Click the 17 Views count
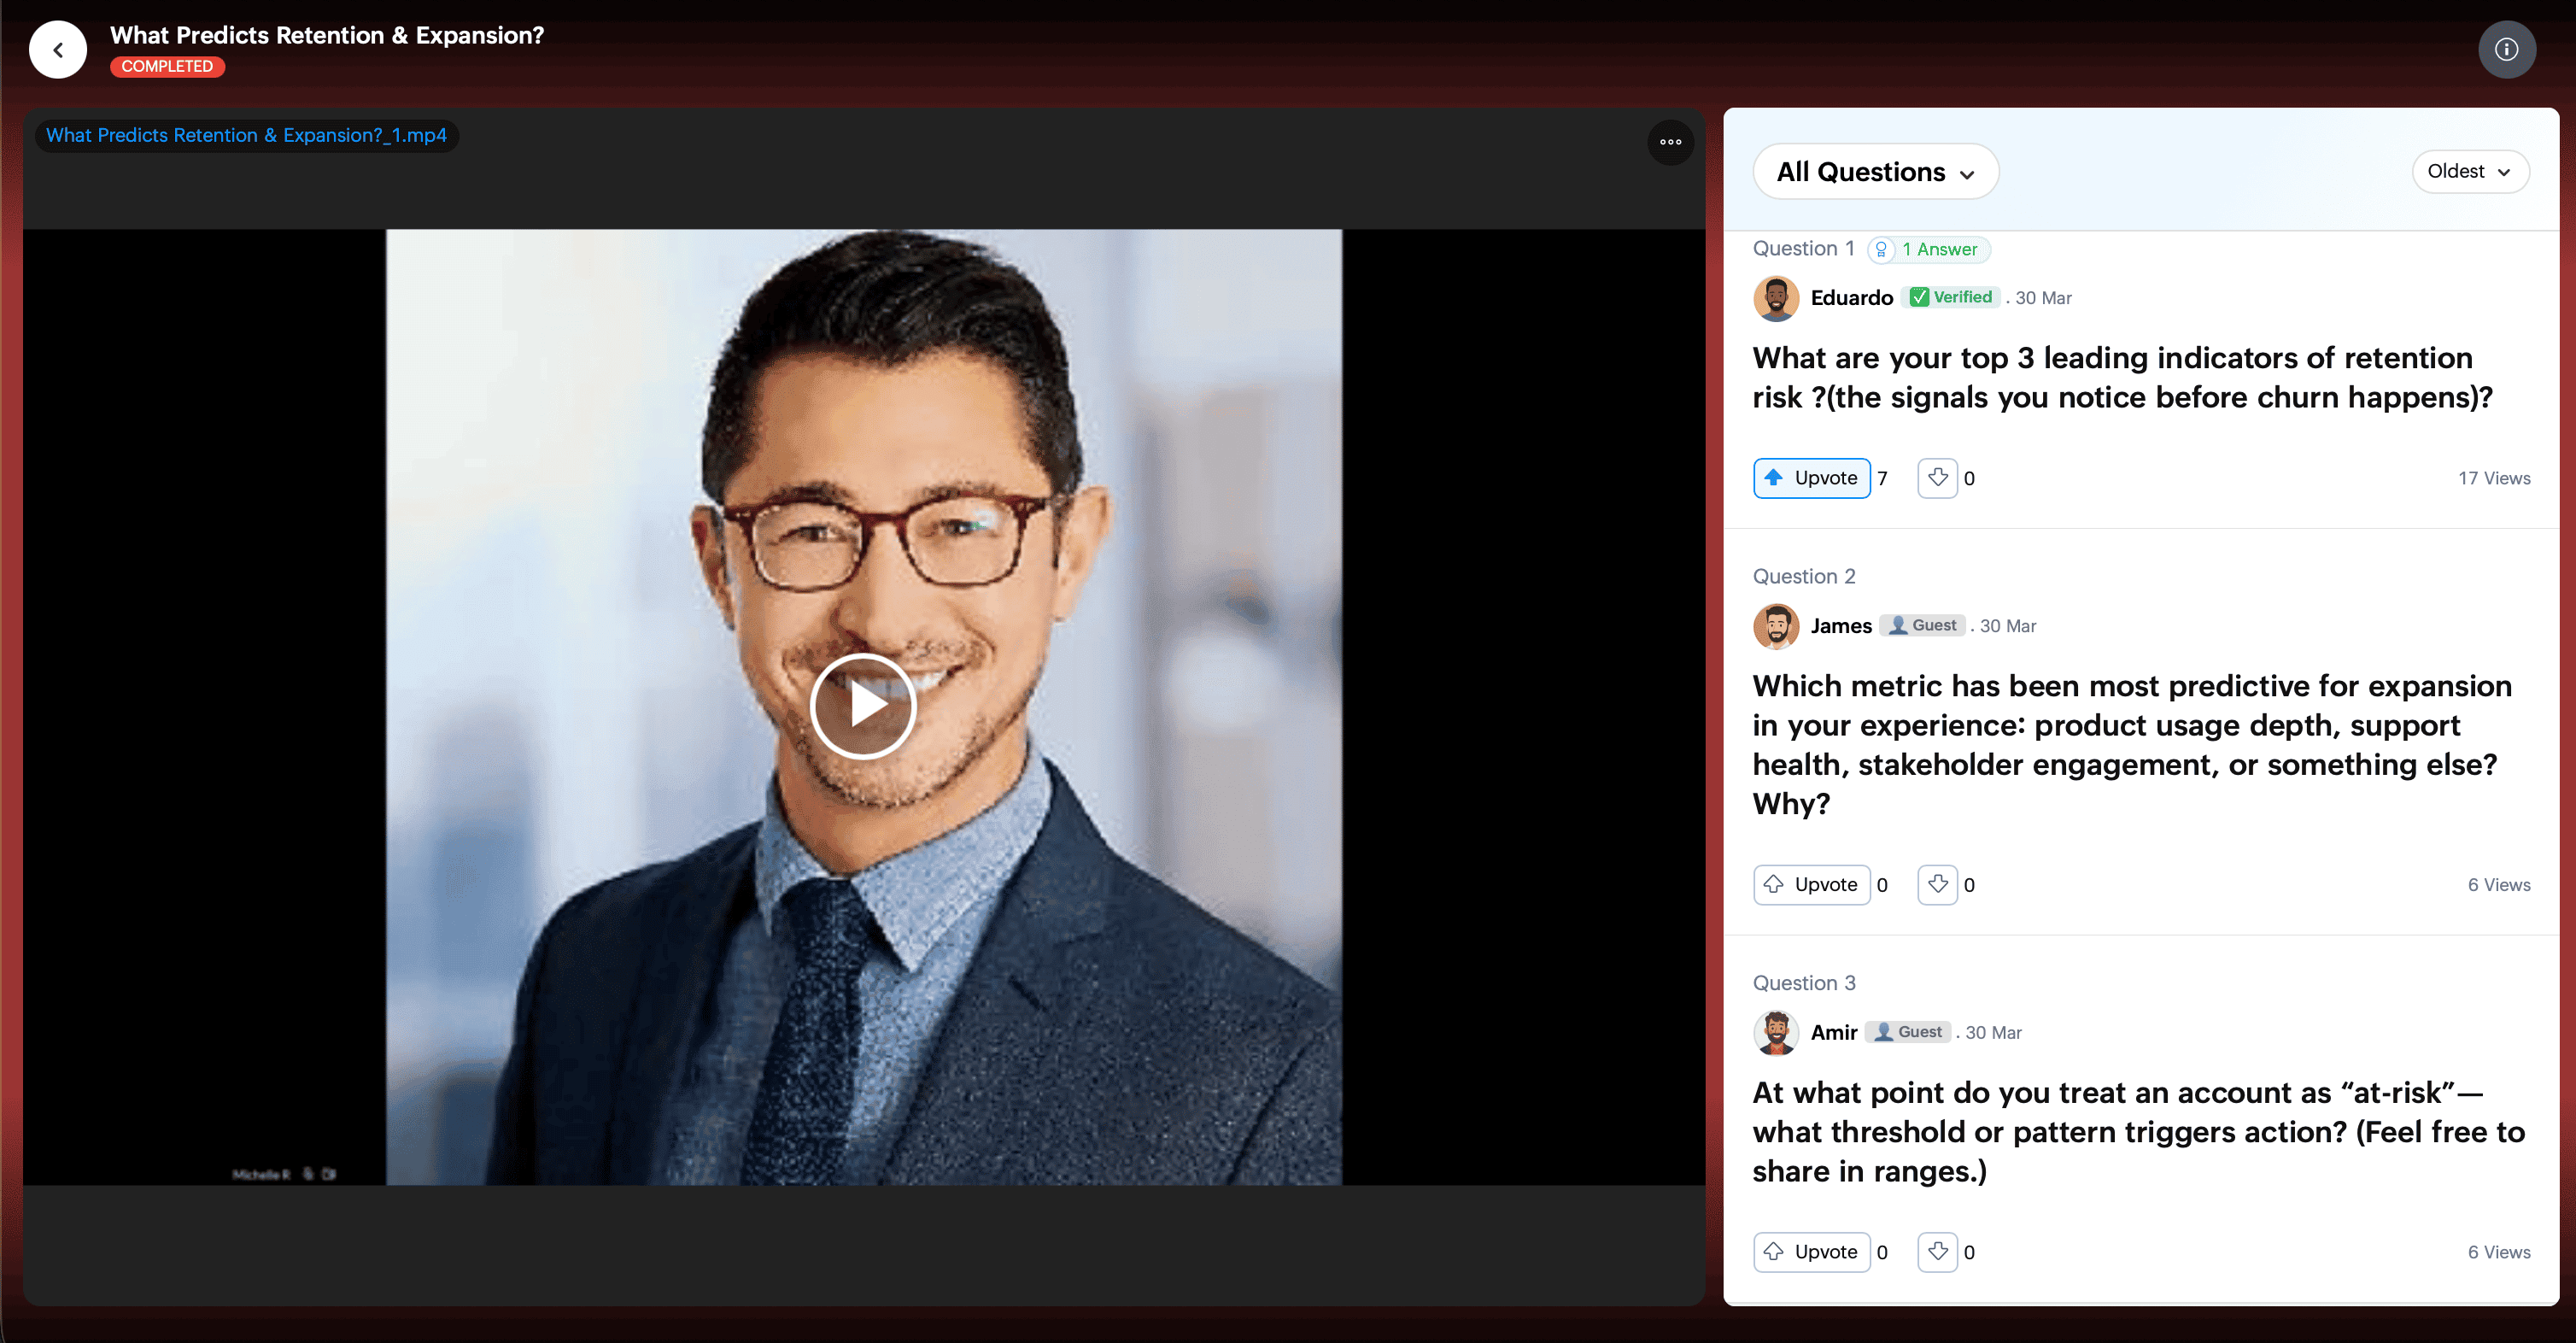This screenshot has height=1343, width=2576. pyautogui.click(x=2494, y=478)
